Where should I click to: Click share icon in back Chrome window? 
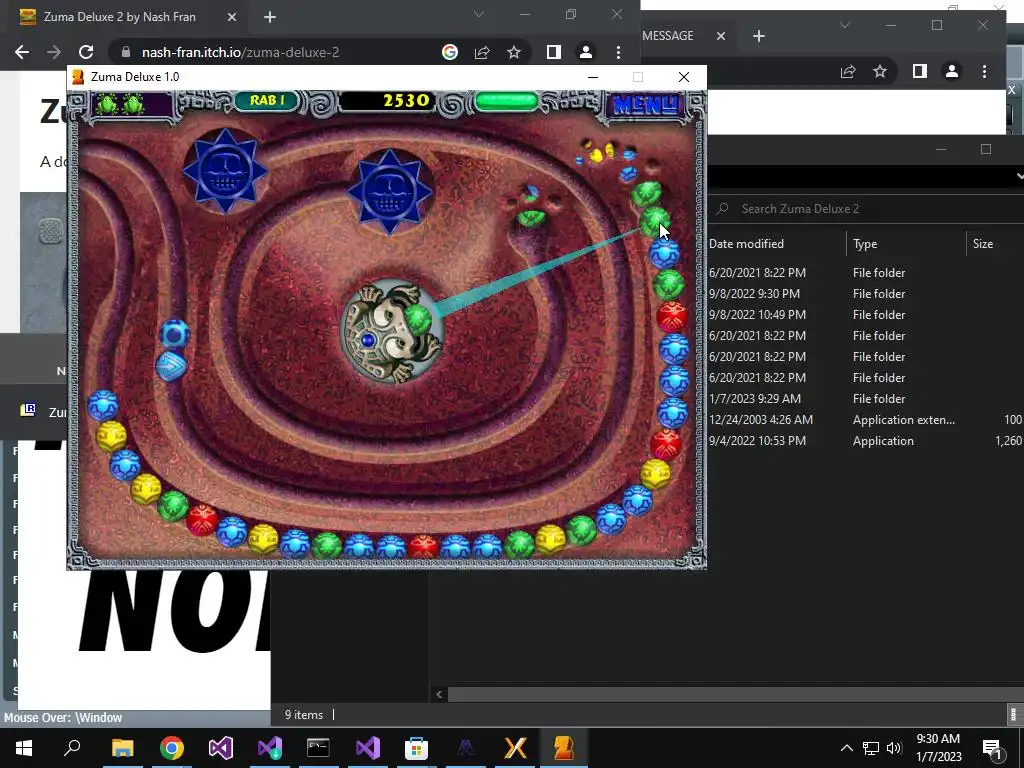click(848, 71)
